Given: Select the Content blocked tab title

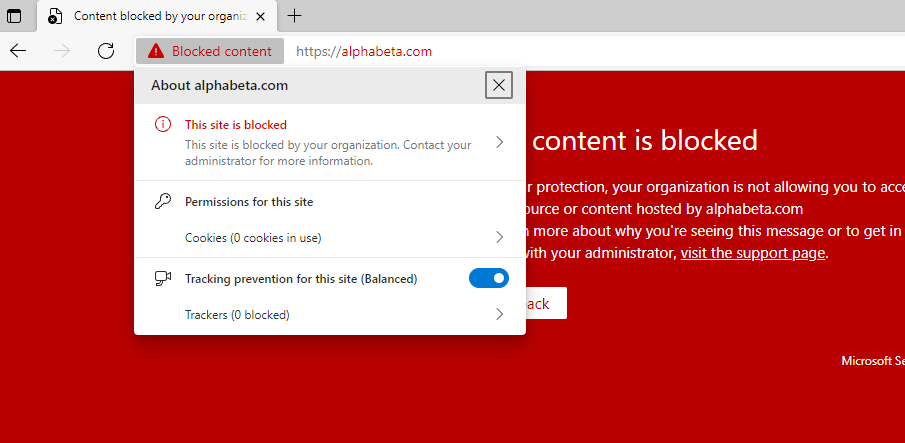Looking at the screenshot, I should tap(160, 16).
